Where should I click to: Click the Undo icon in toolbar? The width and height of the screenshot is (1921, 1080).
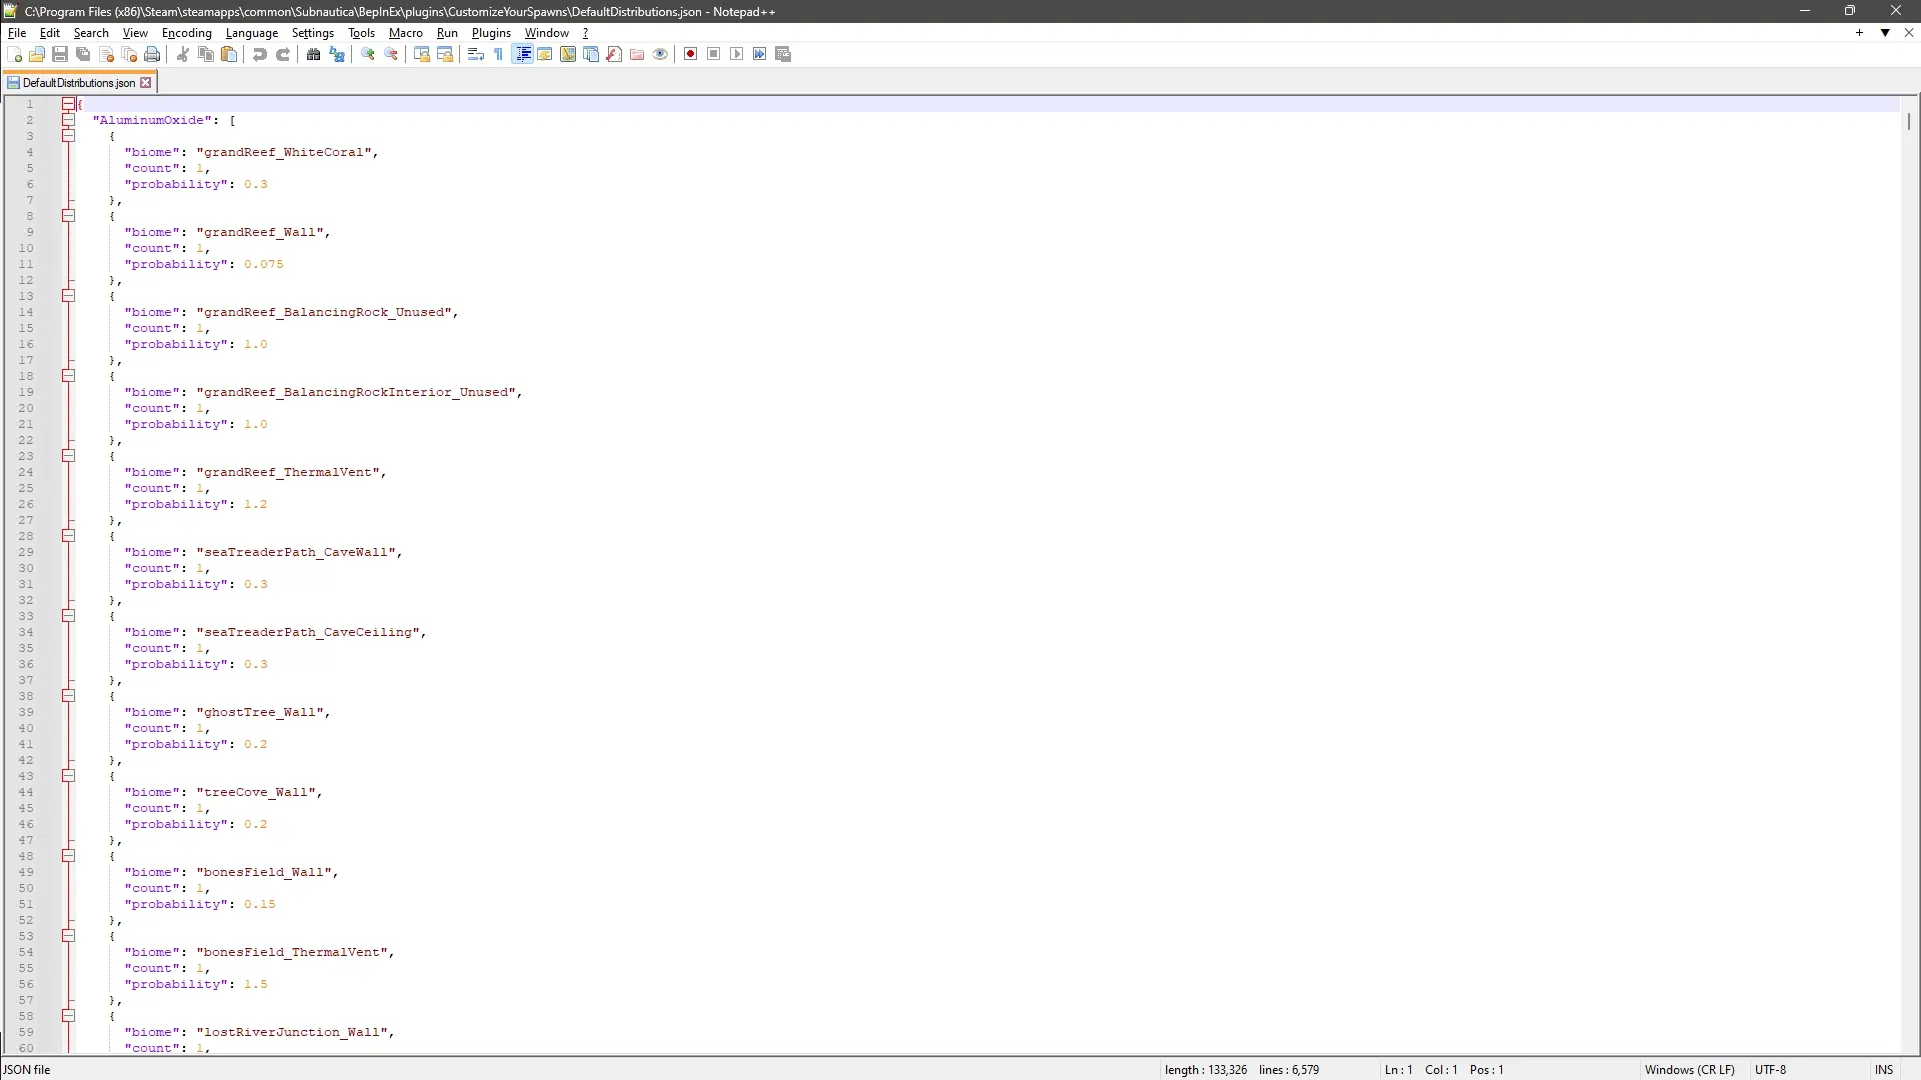tap(260, 54)
